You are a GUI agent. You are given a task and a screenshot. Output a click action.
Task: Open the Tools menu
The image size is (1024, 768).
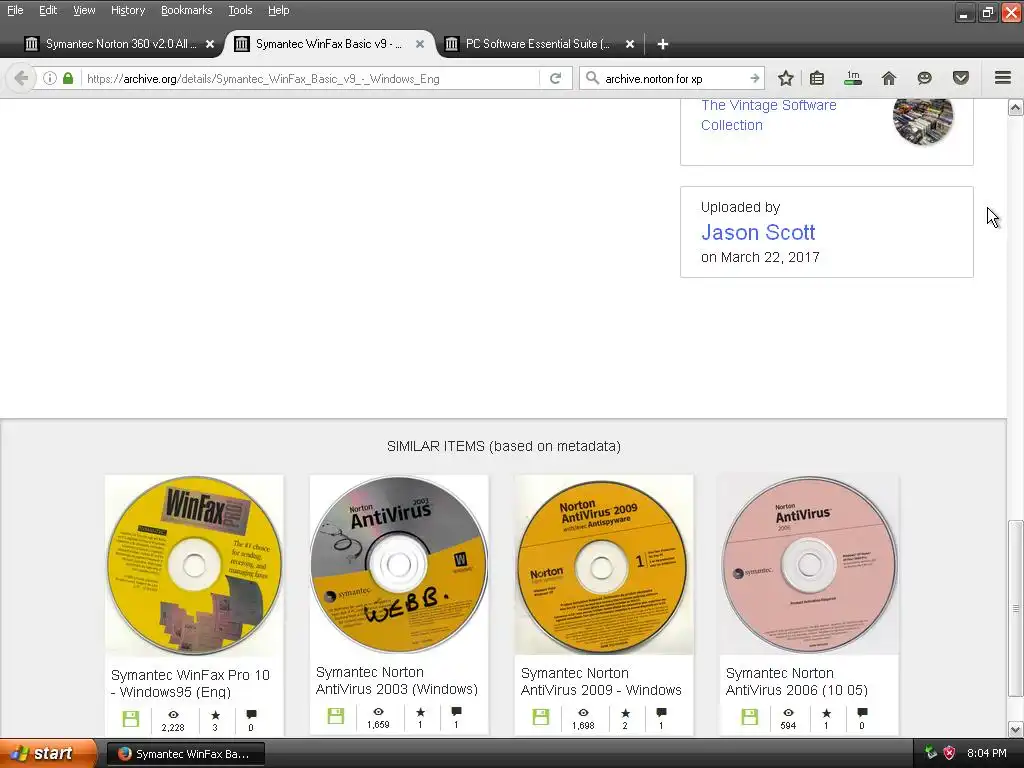(240, 10)
